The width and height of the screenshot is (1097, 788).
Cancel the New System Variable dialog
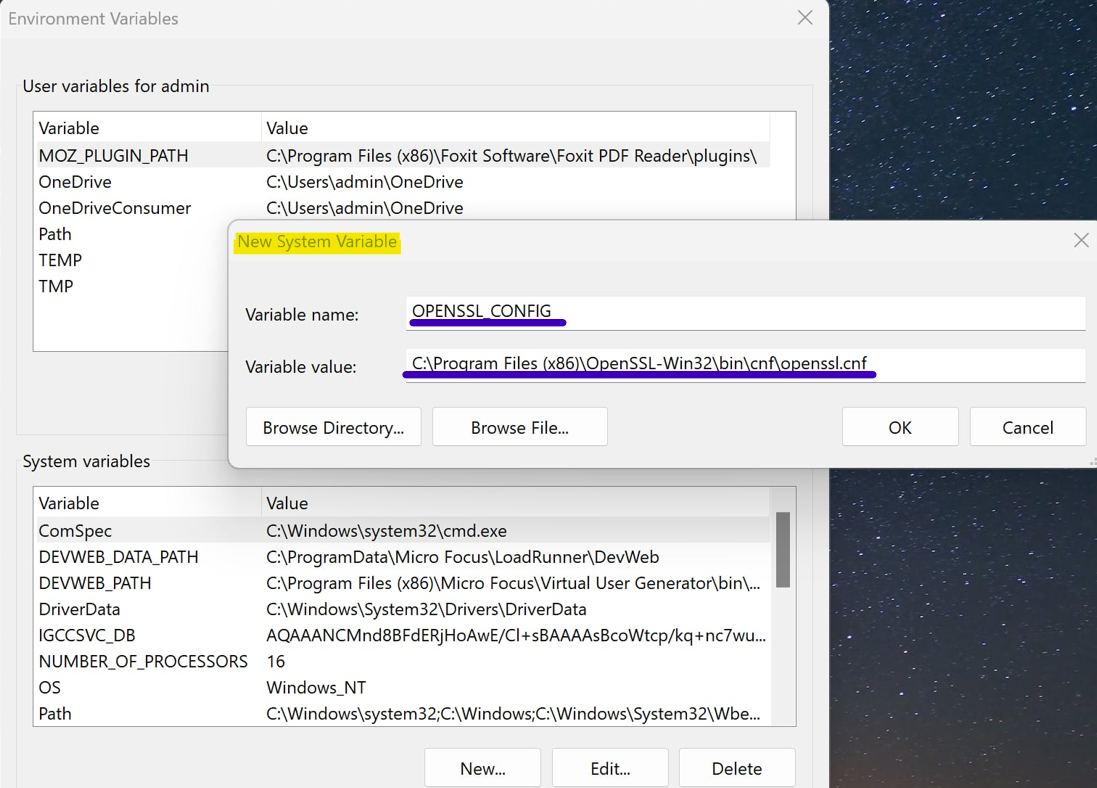tap(1027, 427)
